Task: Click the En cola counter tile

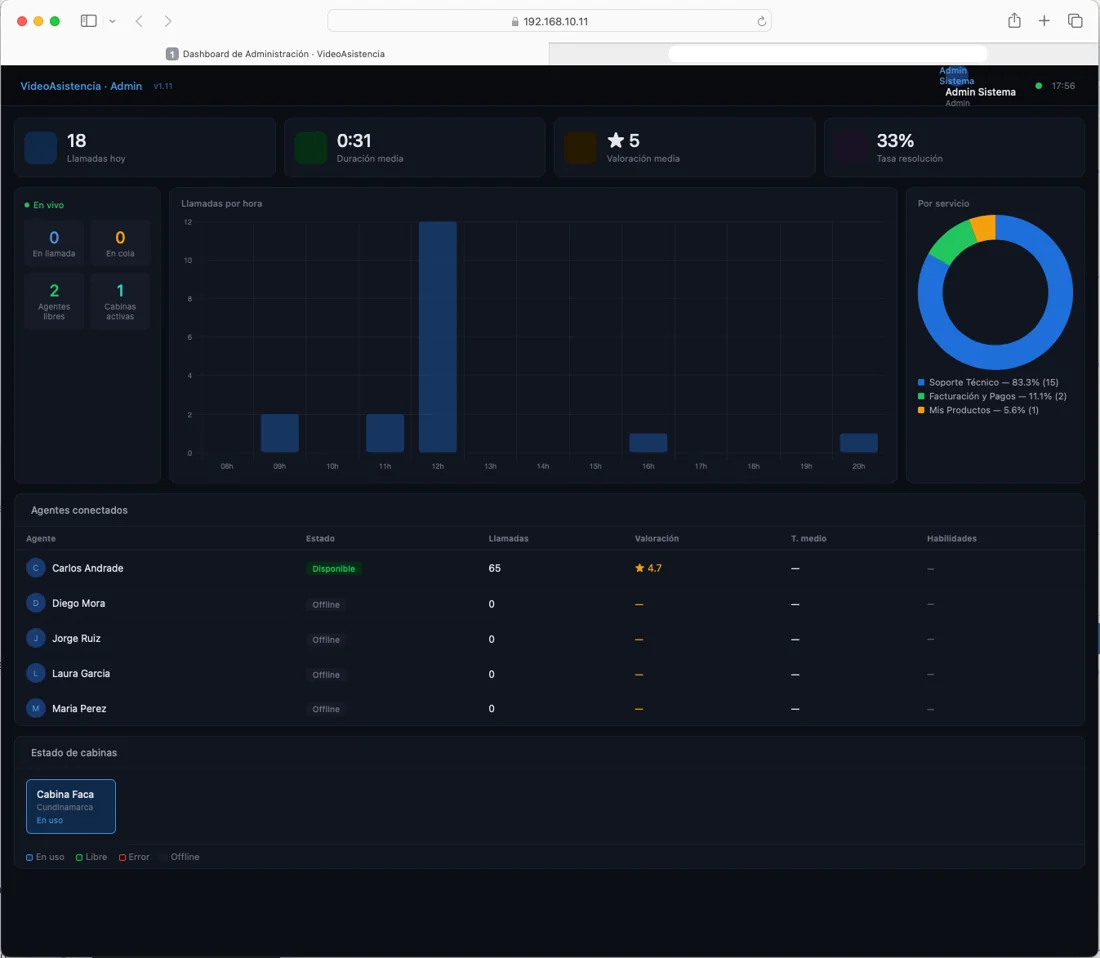Action: tap(120, 243)
